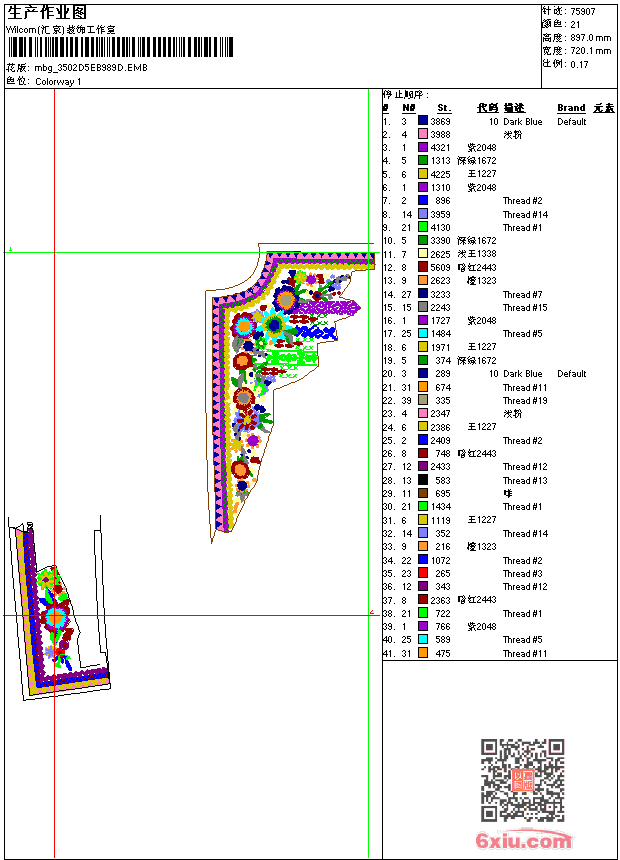Screen dimensions: 620x860
Task: Pick the gray swatch for Thread #15
Action: (x=423, y=307)
